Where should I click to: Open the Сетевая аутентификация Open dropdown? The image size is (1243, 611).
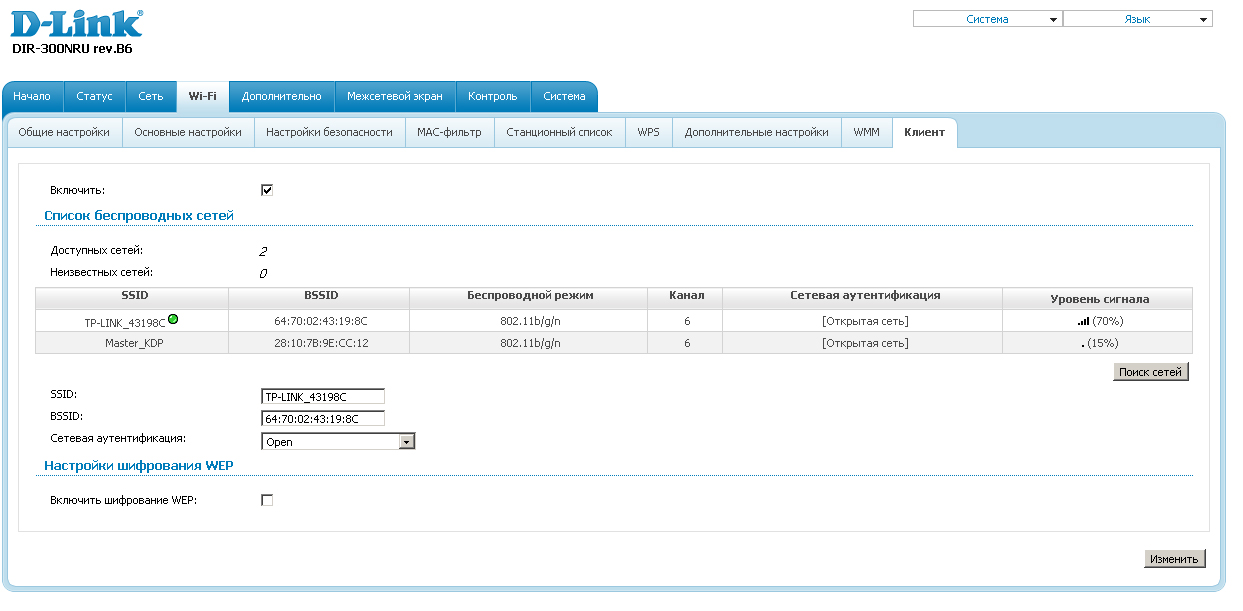coord(338,441)
